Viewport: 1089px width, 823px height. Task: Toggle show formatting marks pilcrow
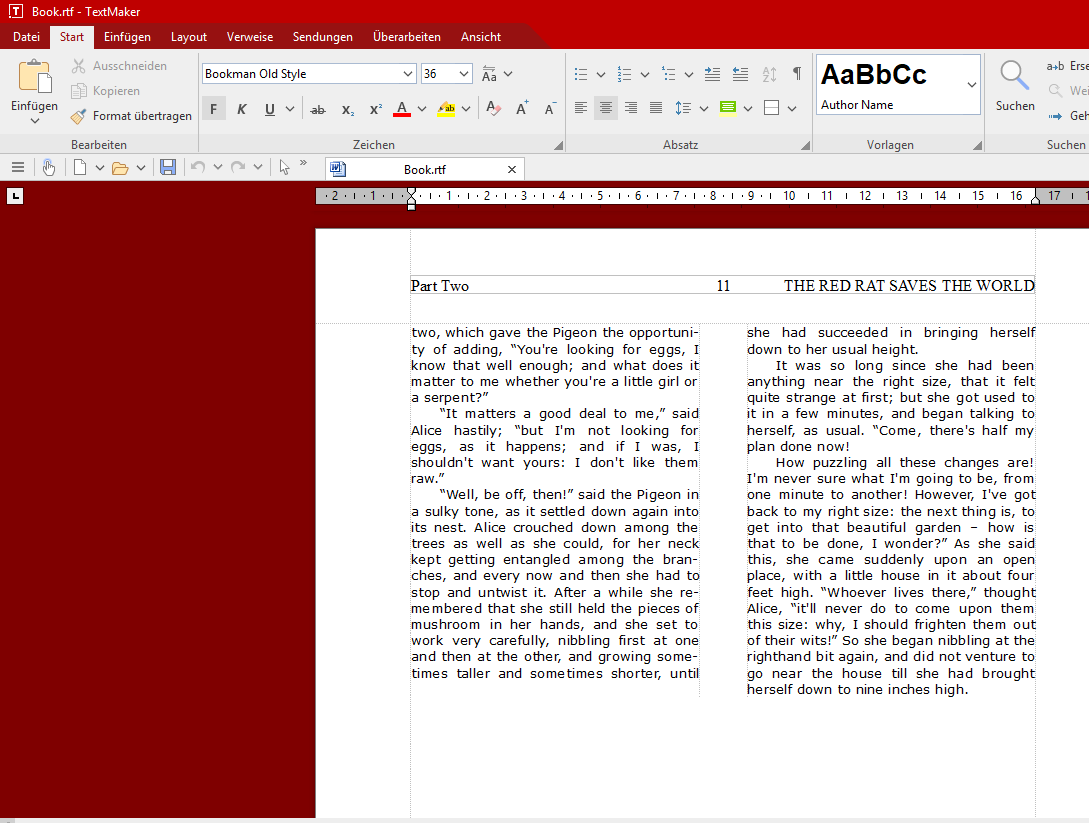(797, 74)
